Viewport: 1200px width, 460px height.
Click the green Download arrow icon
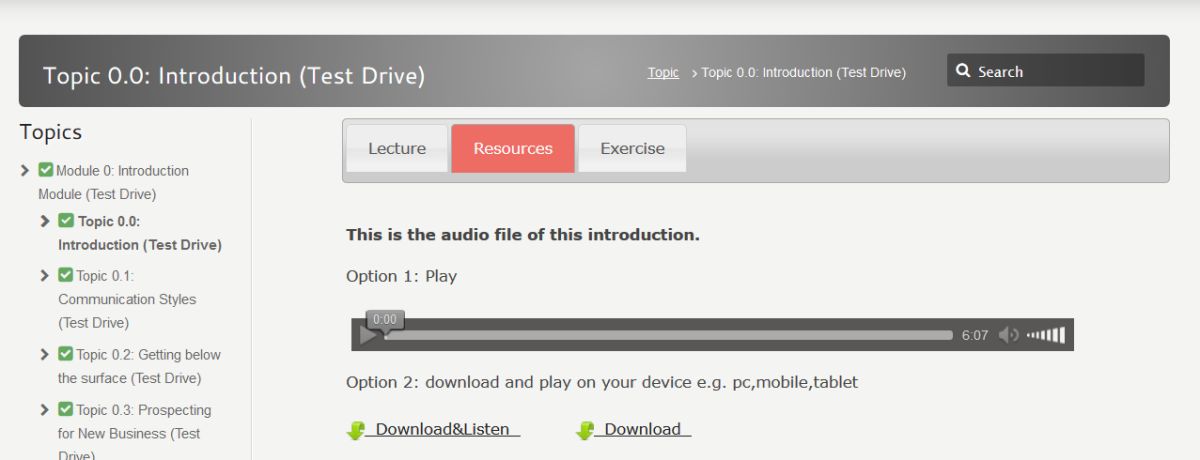[x=585, y=430]
